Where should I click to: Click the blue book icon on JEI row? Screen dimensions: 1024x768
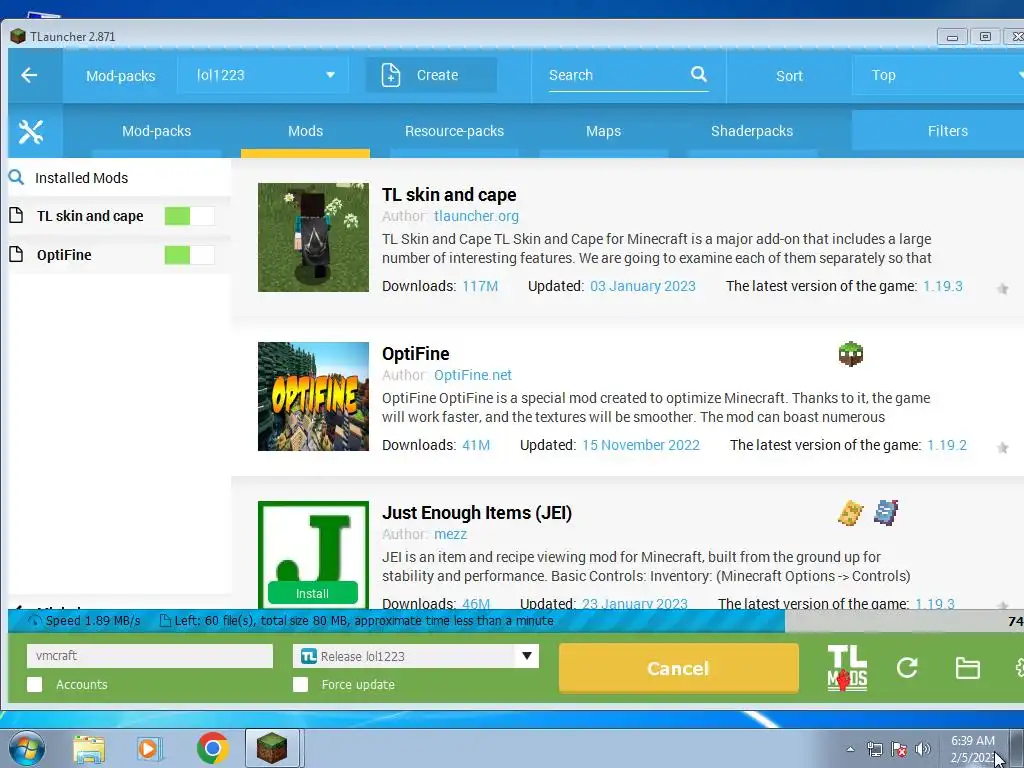(x=886, y=513)
